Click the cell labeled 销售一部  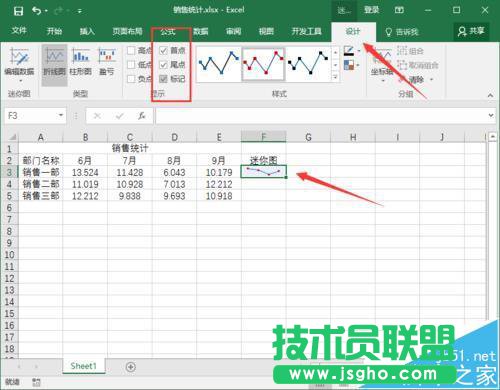(41, 172)
